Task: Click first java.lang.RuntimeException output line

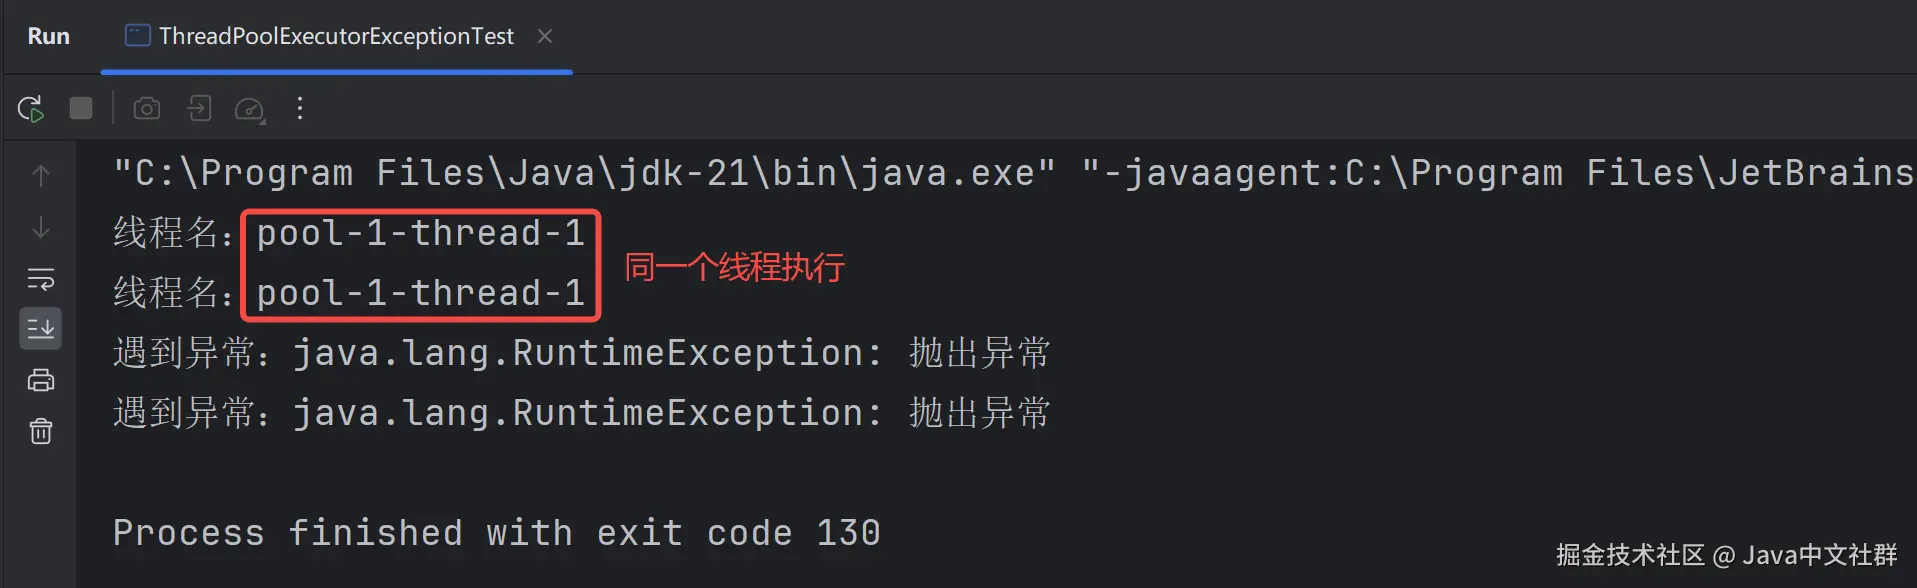Action: pyautogui.click(x=582, y=353)
